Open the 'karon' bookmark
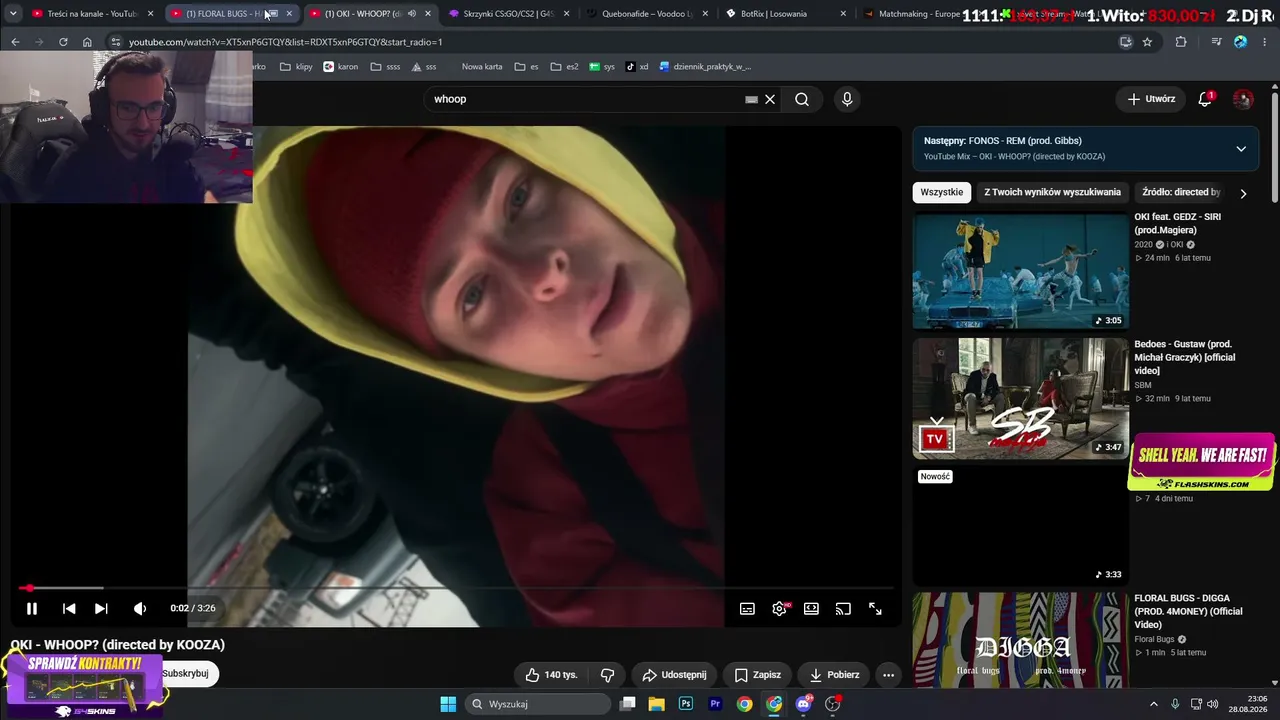Image resolution: width=1280 pixels, height=720 pixels. click(340, 67)
